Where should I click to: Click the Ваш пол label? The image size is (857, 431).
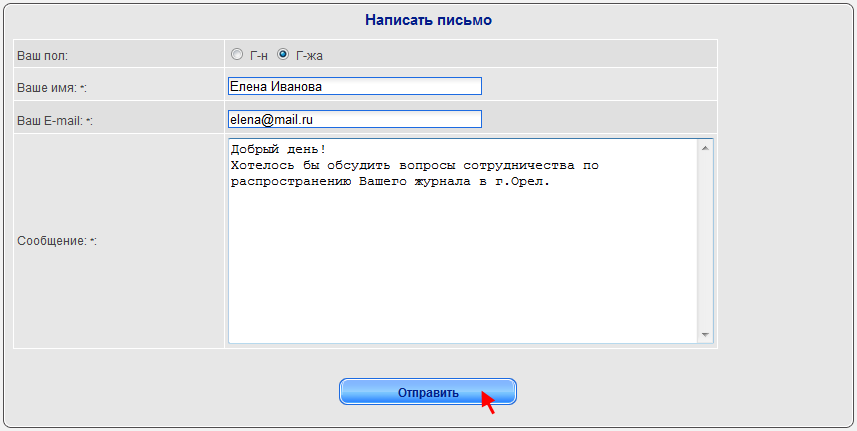point(43,56)
